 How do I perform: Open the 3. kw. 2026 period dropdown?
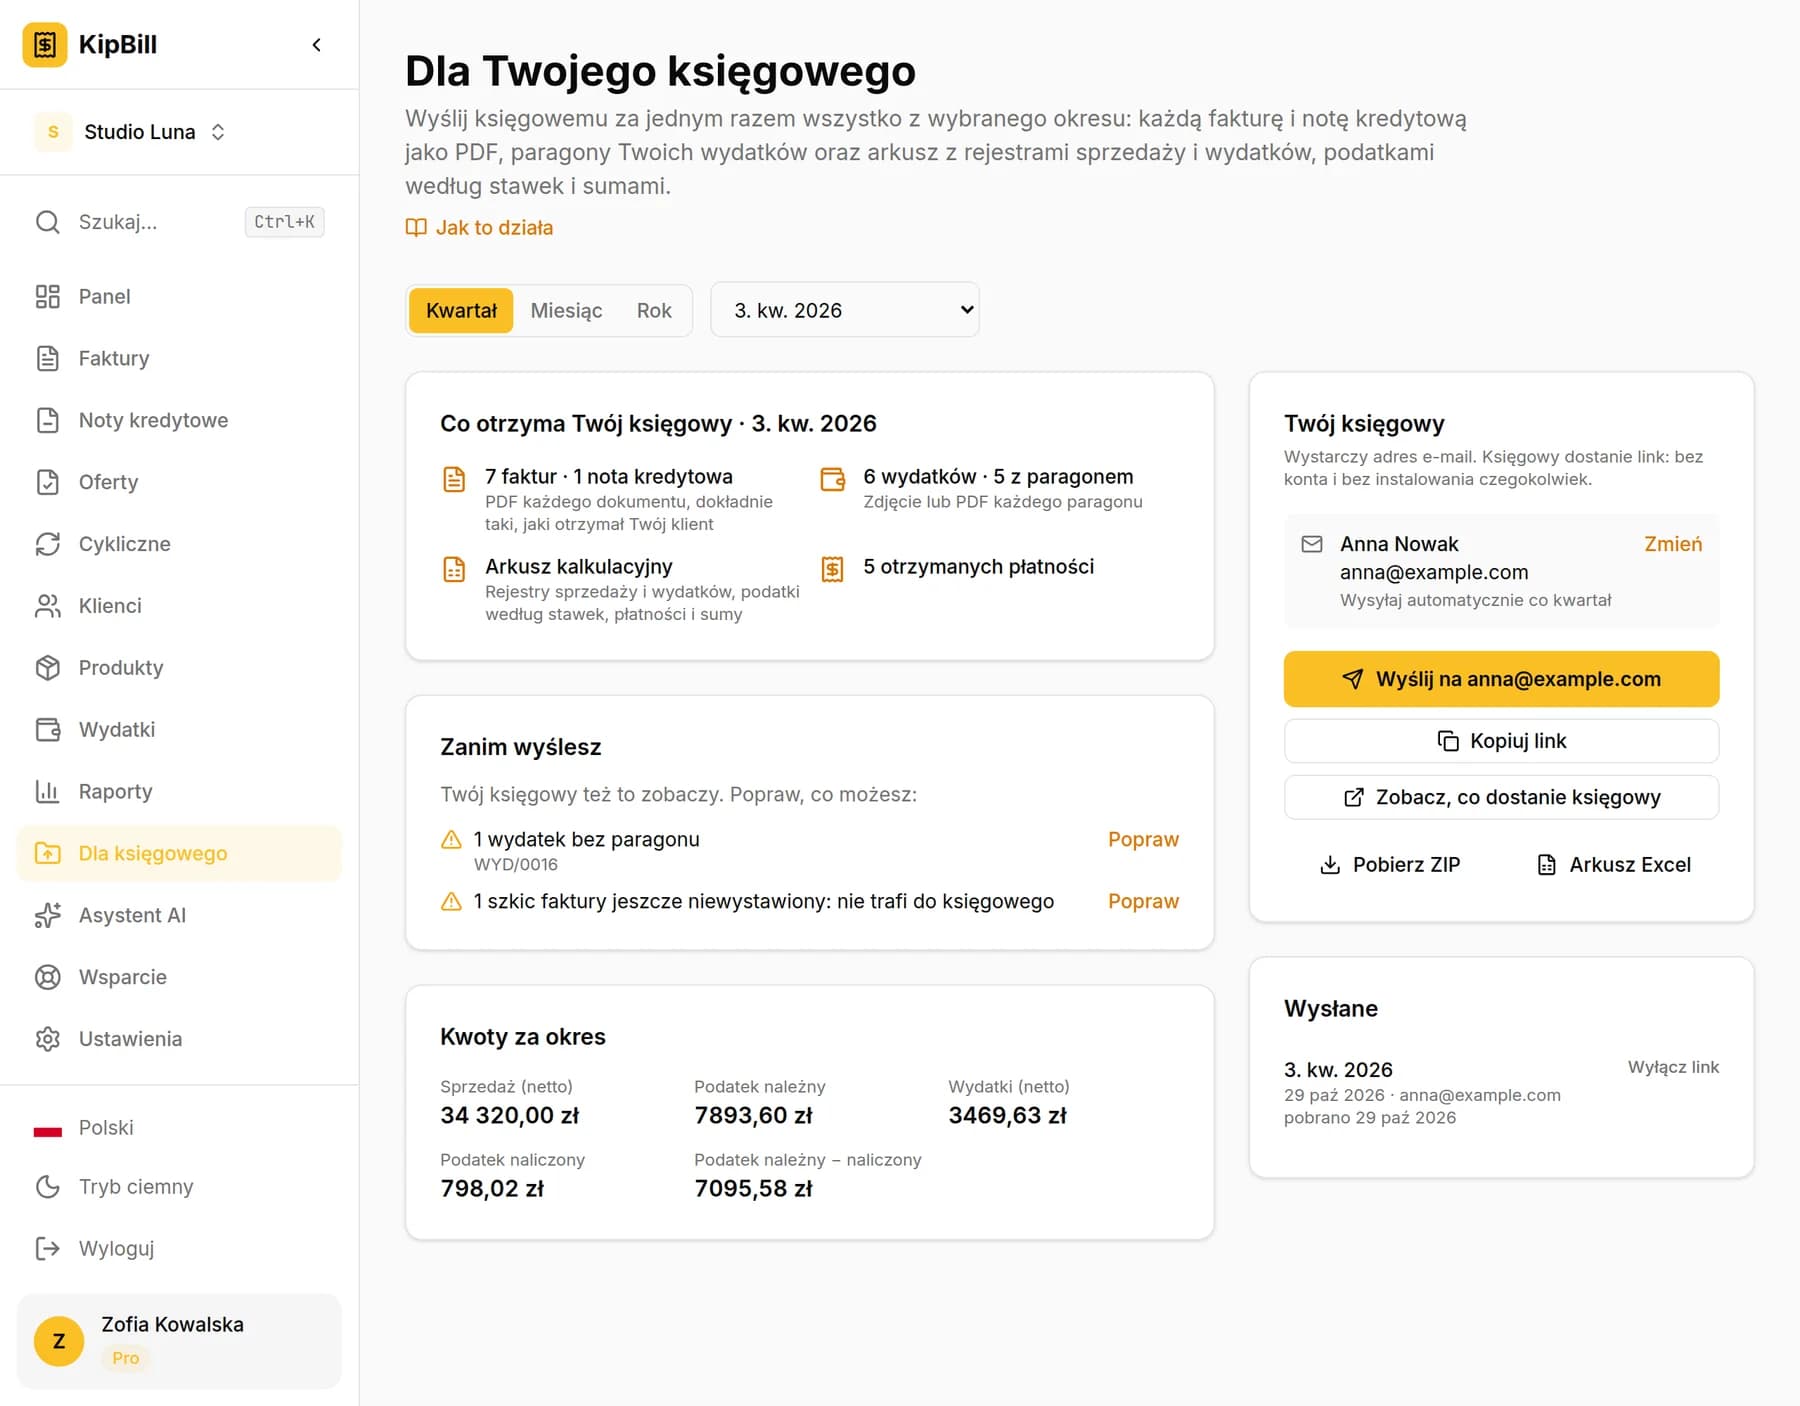pyautogui.click(x=845, y=310)
